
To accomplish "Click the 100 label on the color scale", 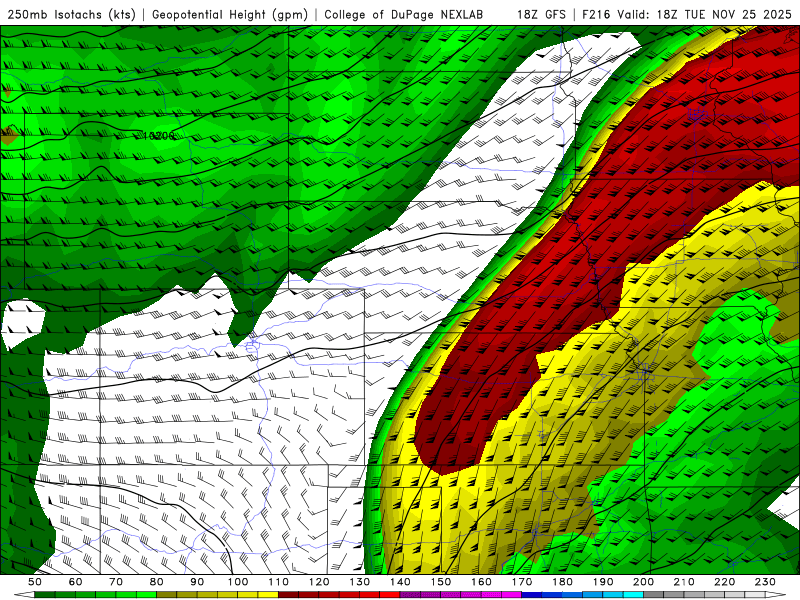I will point(238,582).
